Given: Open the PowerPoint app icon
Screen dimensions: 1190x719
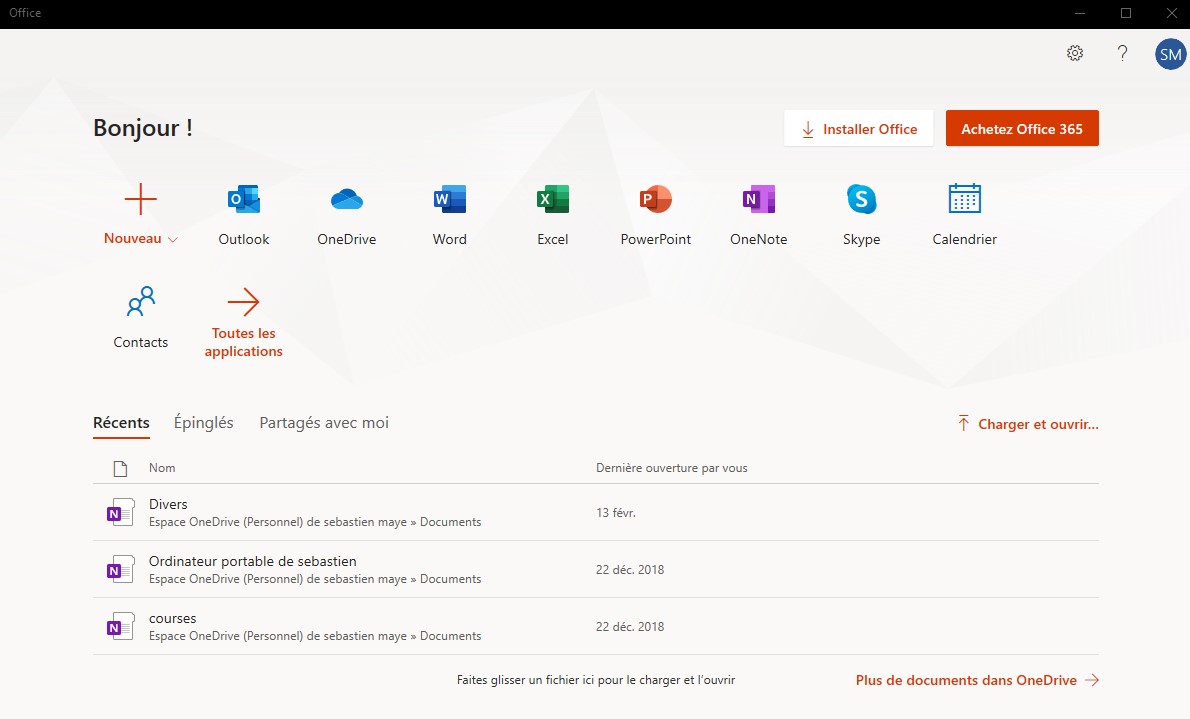Looking at the screenshot, I should [656, 199].
